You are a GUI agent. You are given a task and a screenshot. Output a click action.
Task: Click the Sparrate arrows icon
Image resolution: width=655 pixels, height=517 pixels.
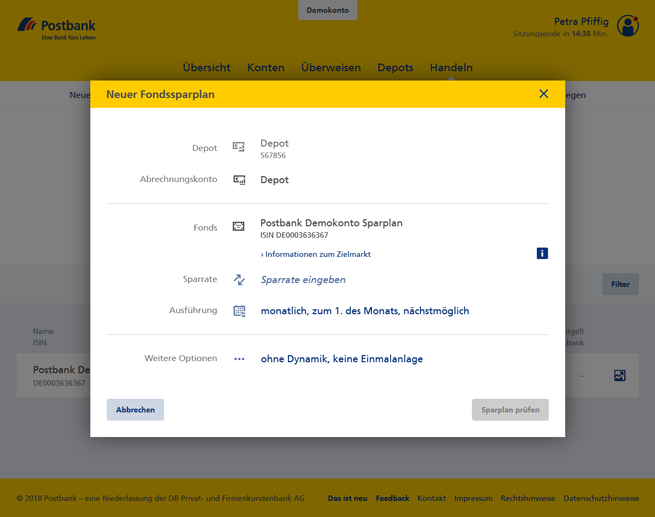click(239, 279)
